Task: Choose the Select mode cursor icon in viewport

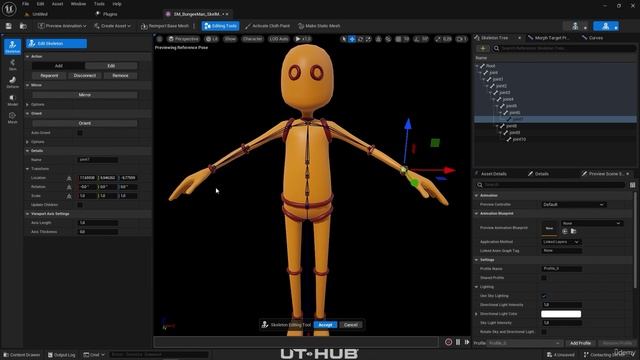Action: click(344, 39)
